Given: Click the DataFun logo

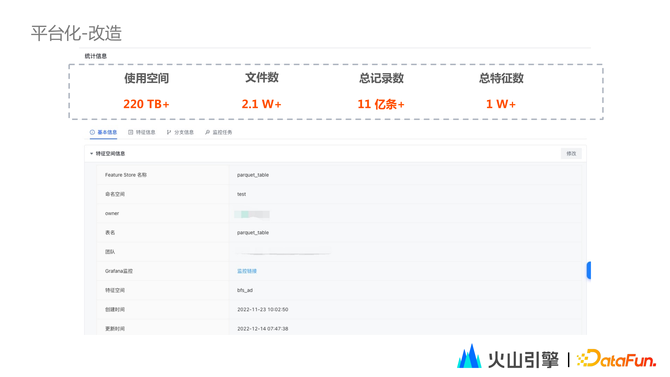Looking at the screenshot, I should 616,359.
